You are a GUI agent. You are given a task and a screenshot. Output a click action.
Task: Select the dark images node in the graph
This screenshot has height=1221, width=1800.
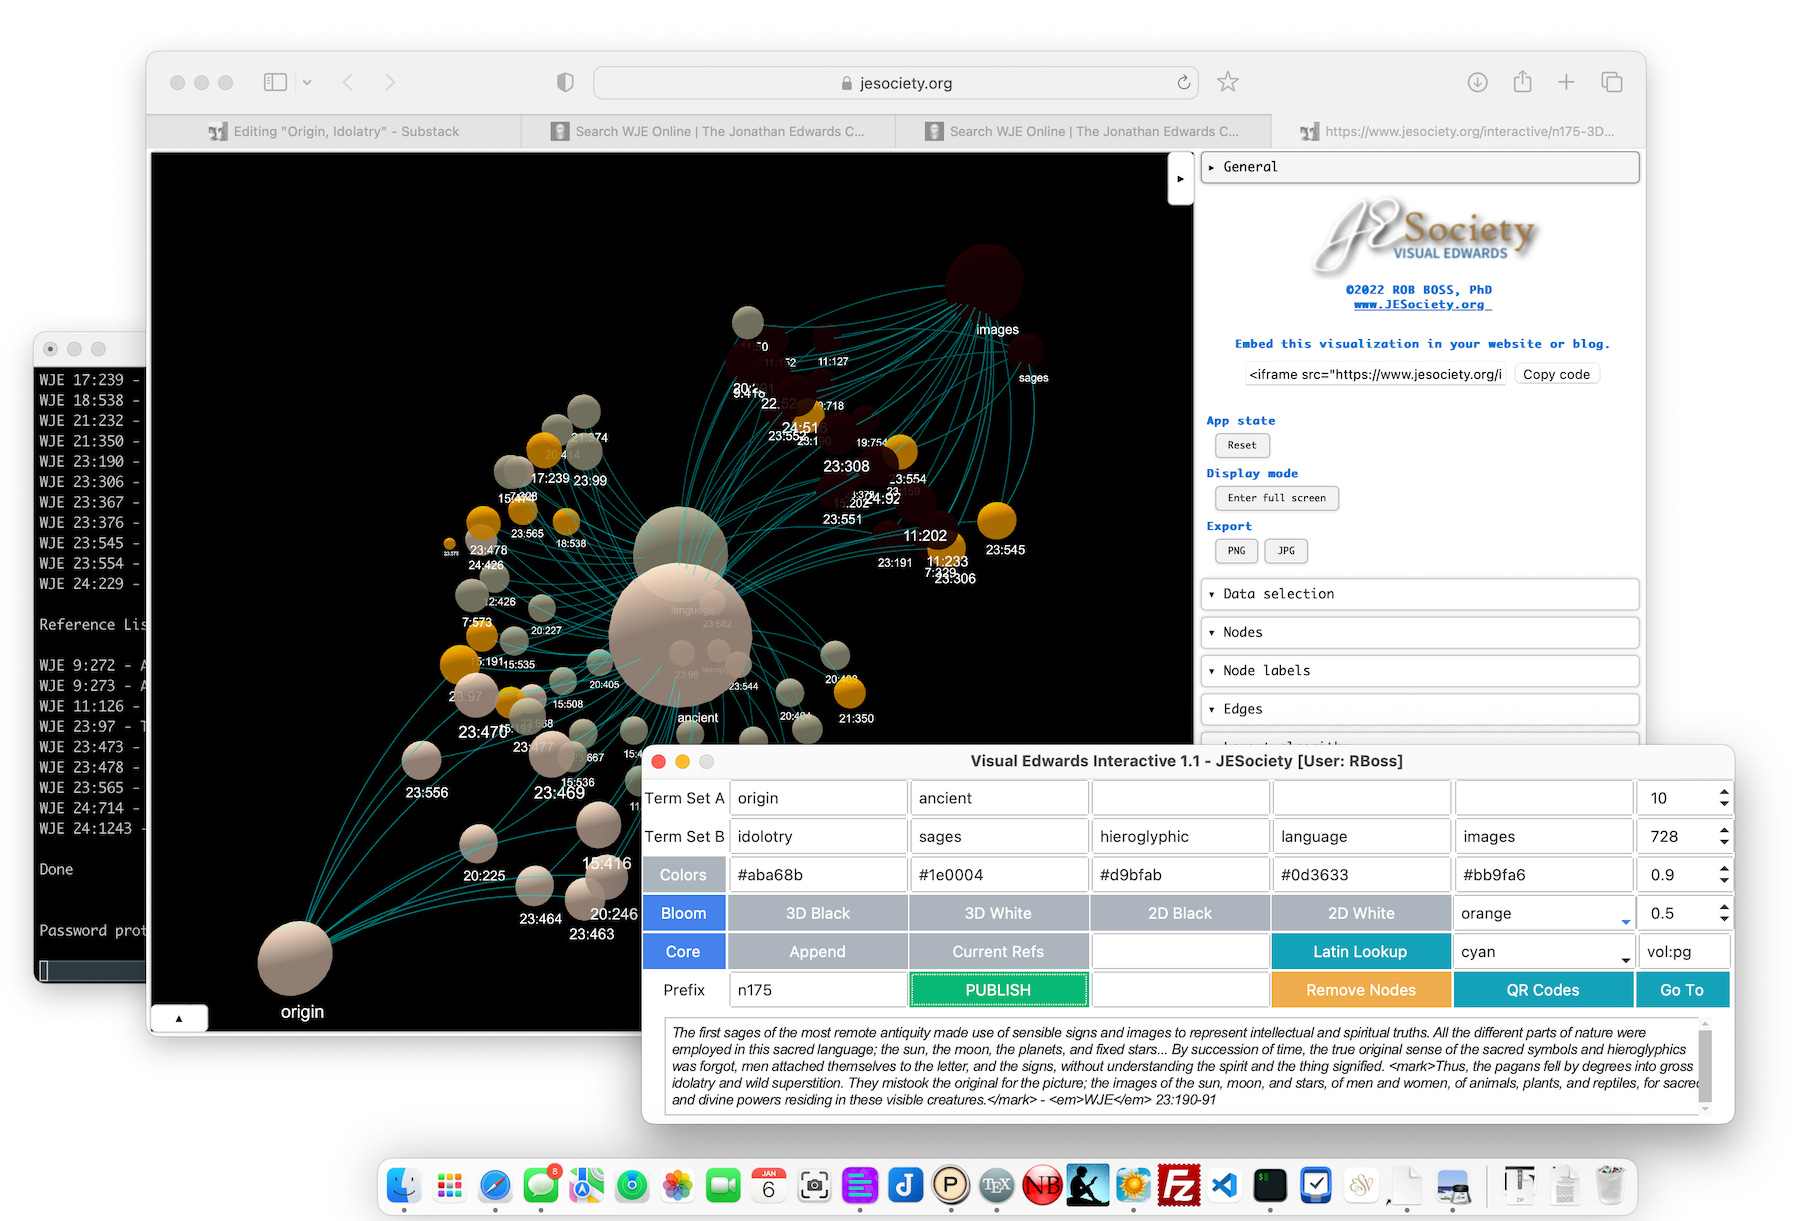[x=985, y=280]
